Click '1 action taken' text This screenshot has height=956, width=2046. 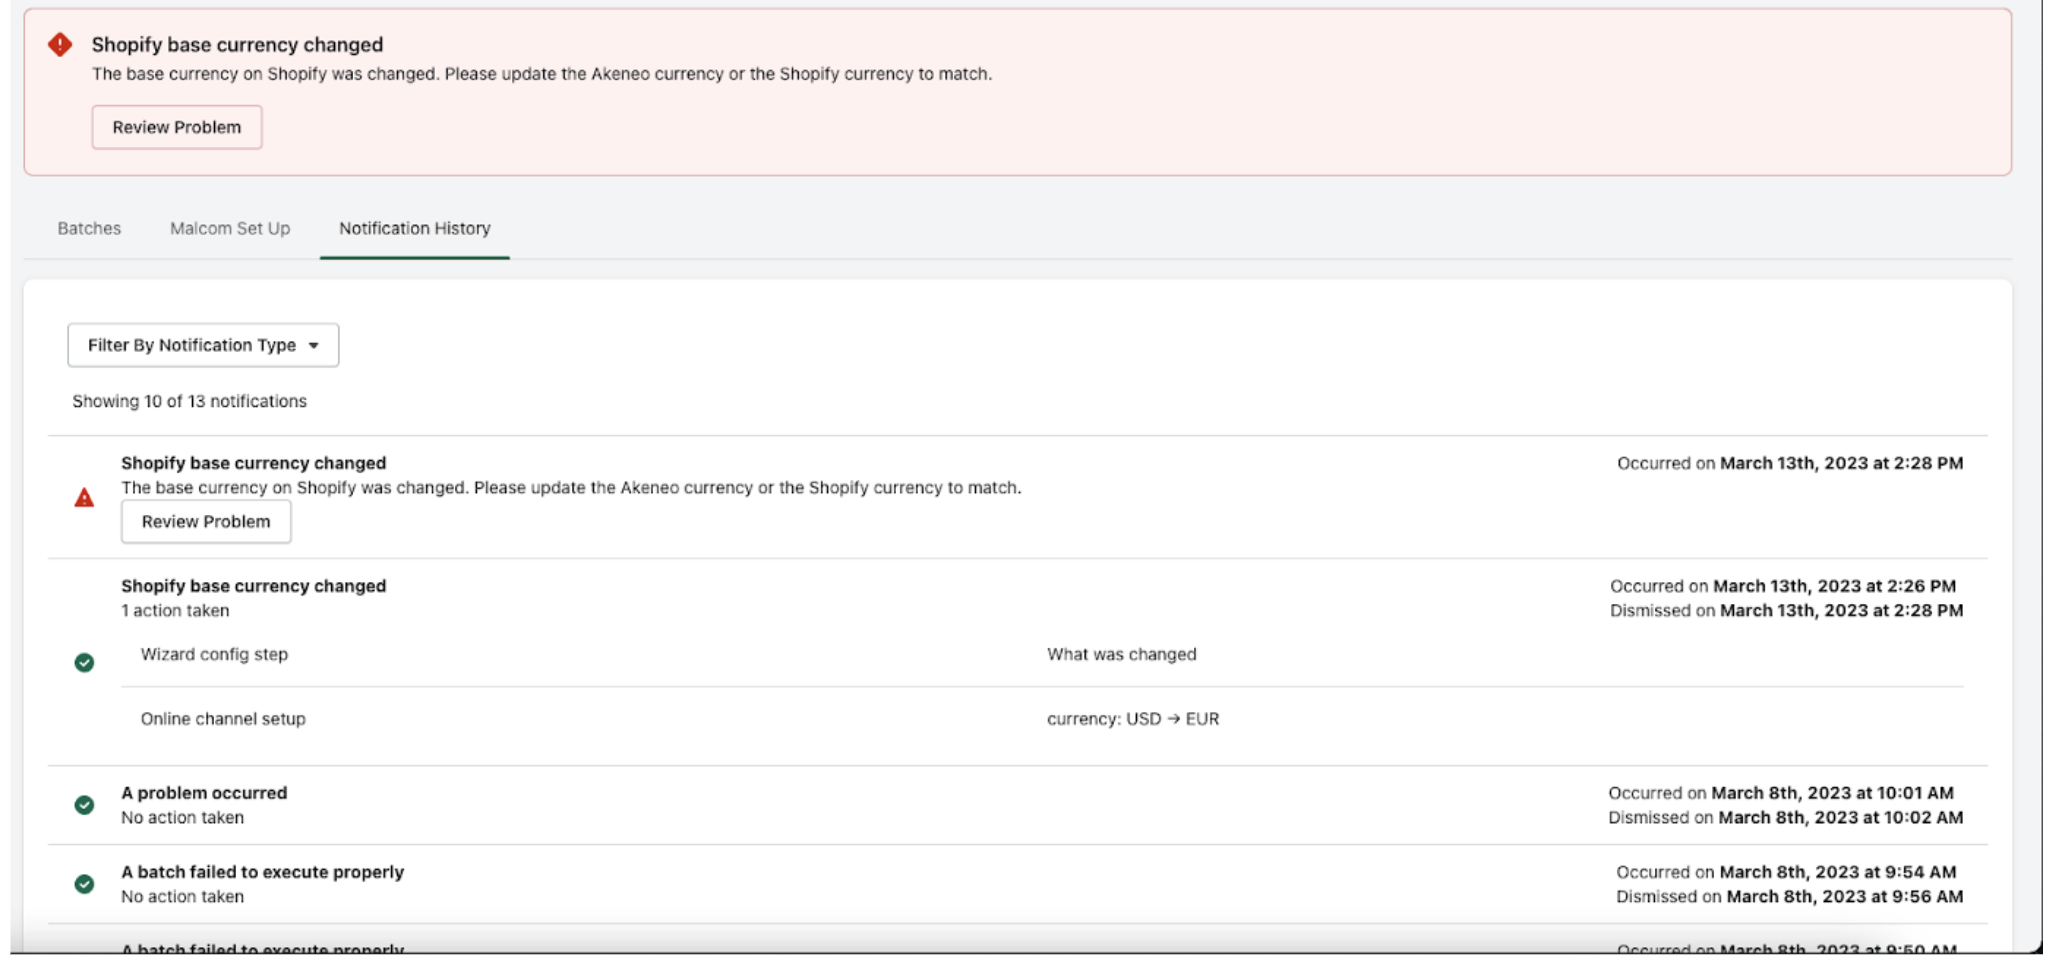[175, 611]
